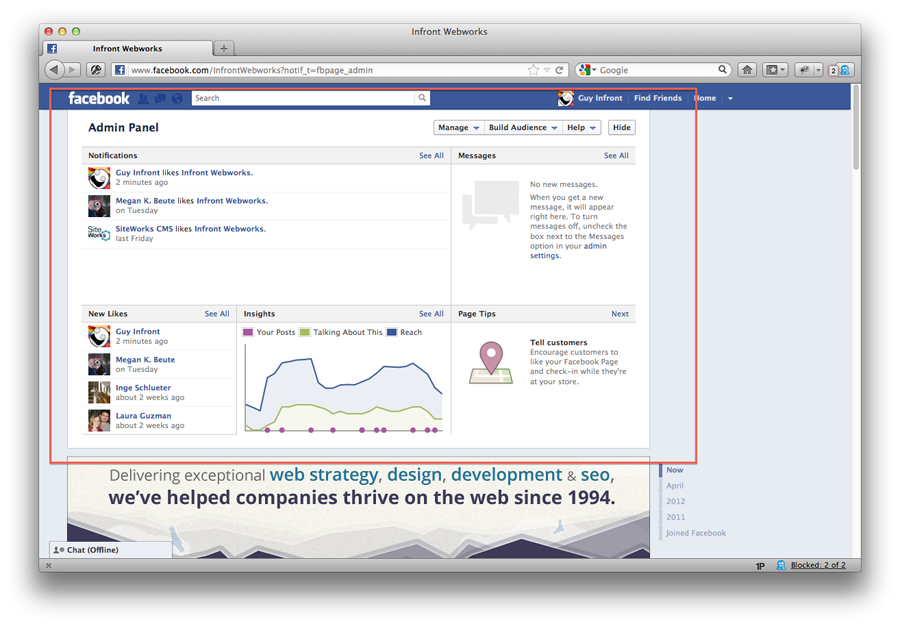
Task: Hide the Admin Panel
Action: pyautogui.click(x=622, y=127)
